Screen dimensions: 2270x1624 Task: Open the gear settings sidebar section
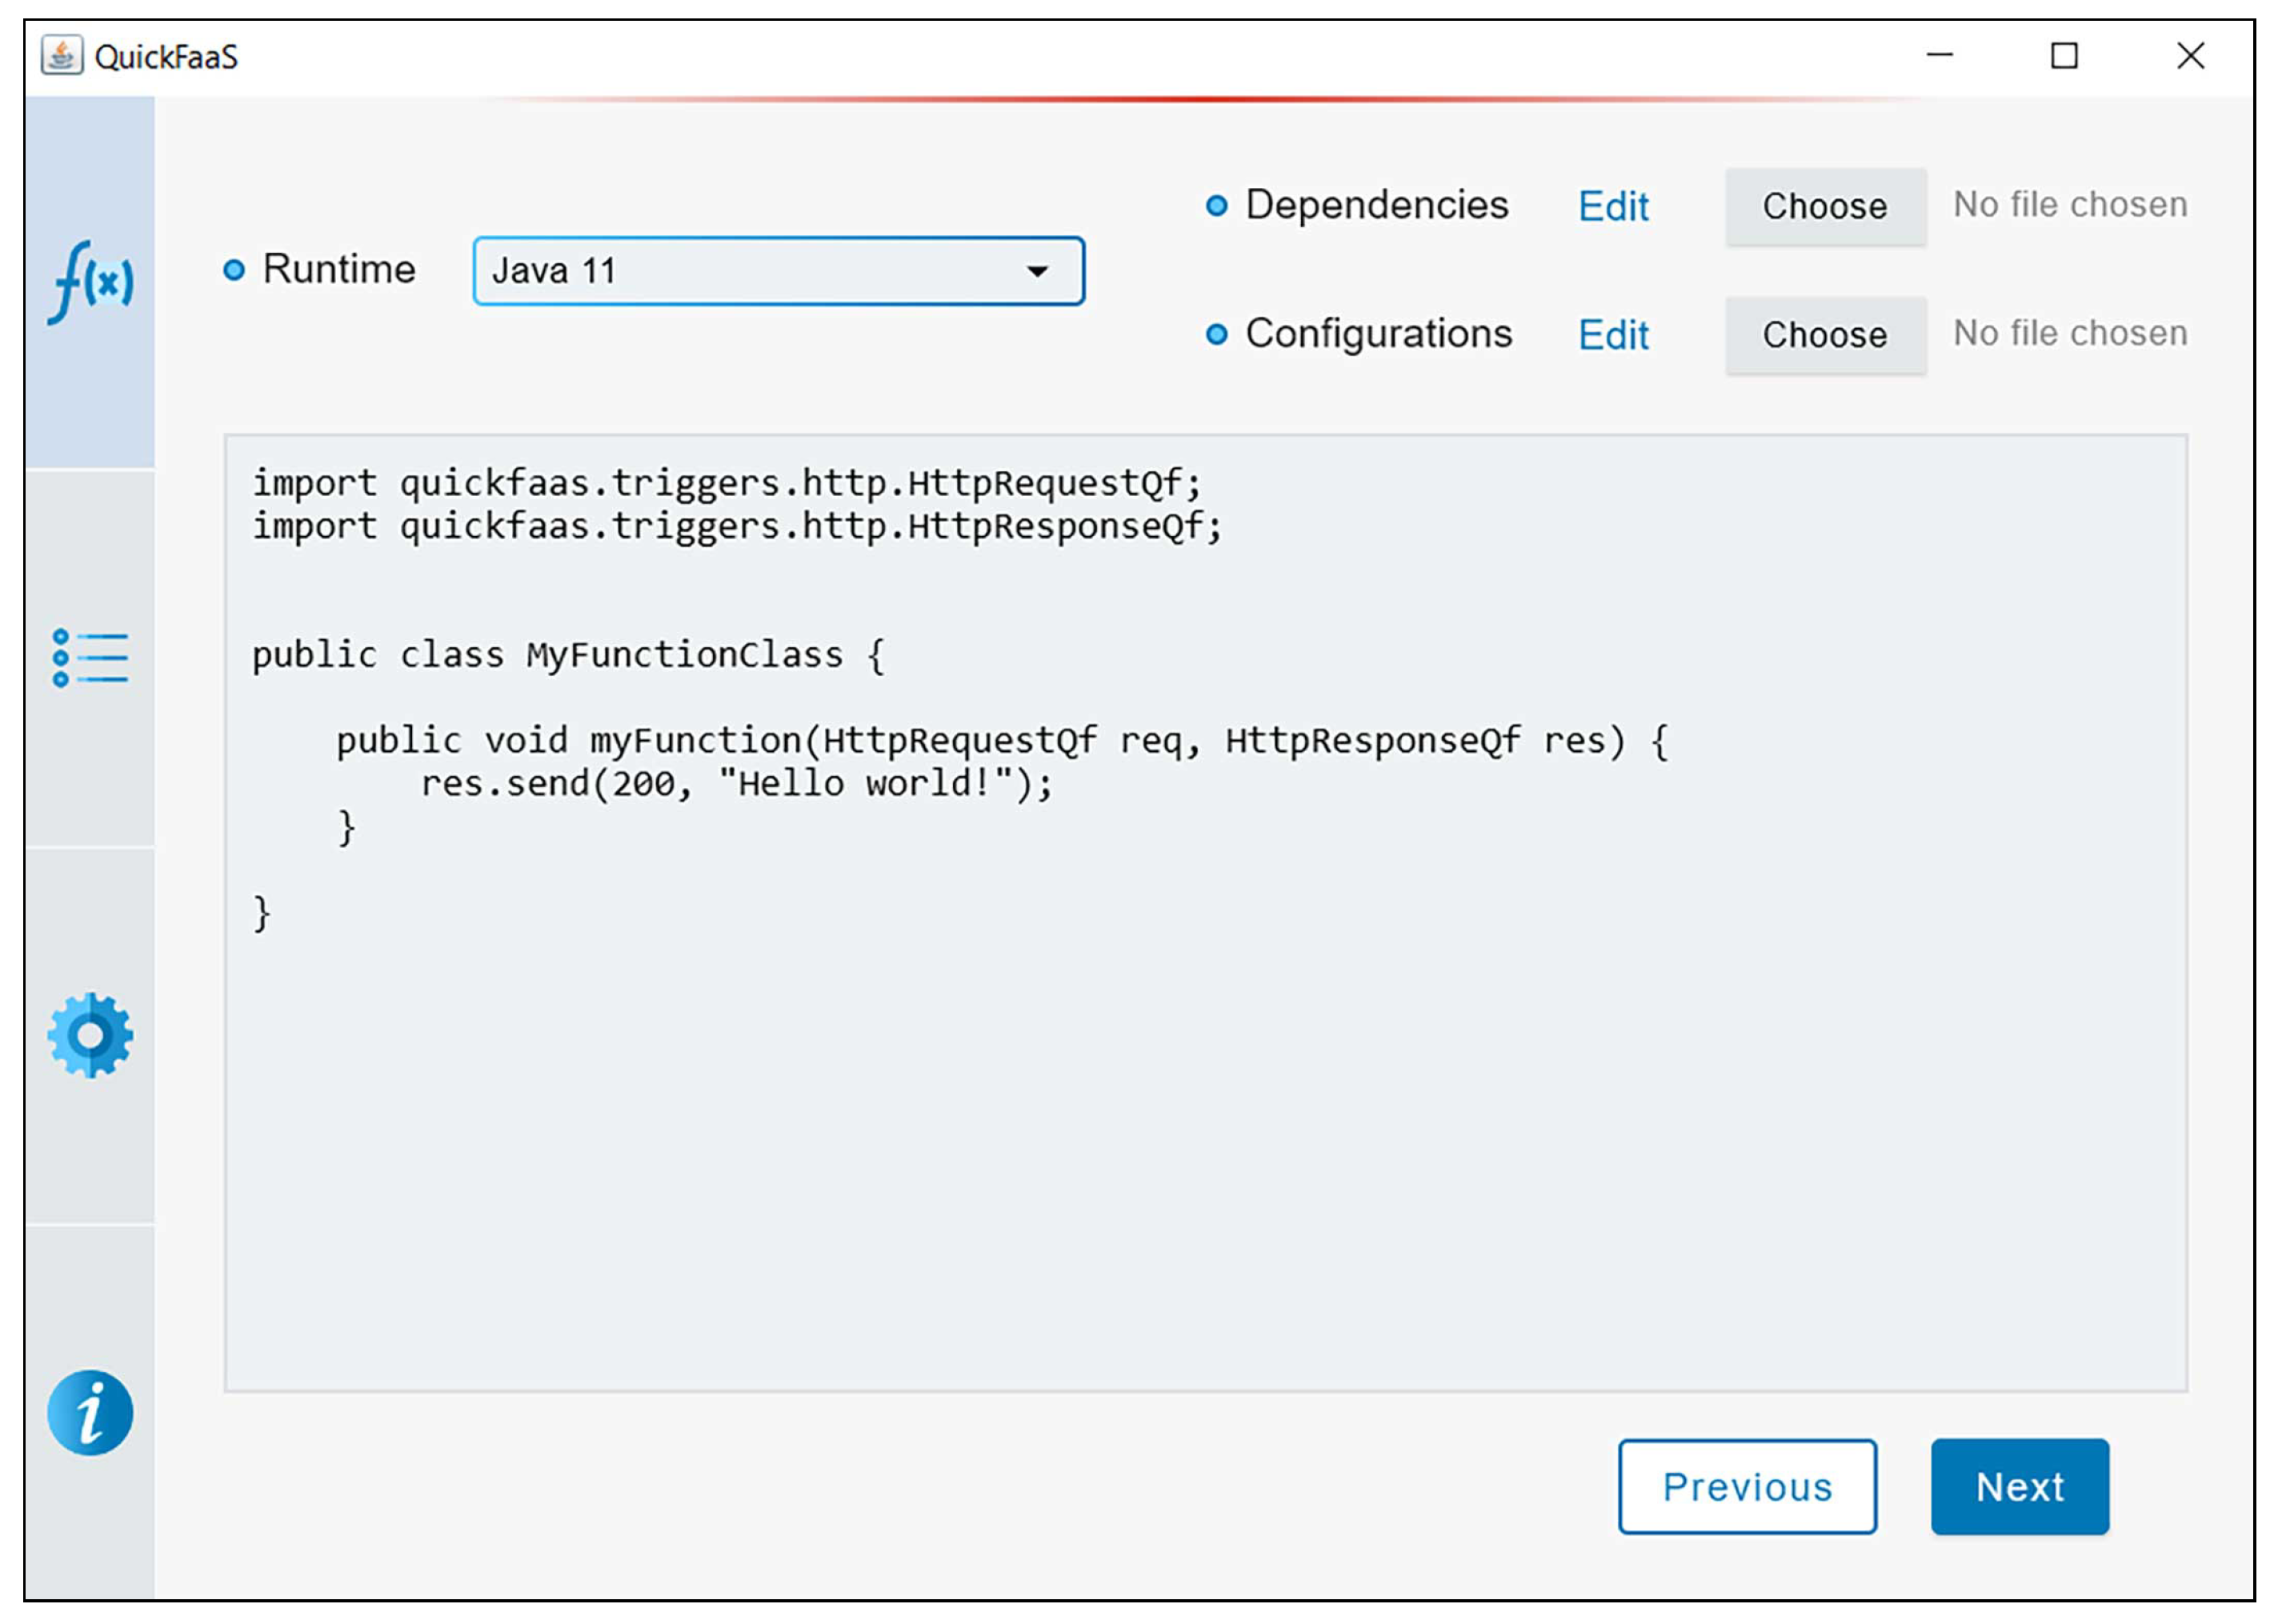[90, 1034]
